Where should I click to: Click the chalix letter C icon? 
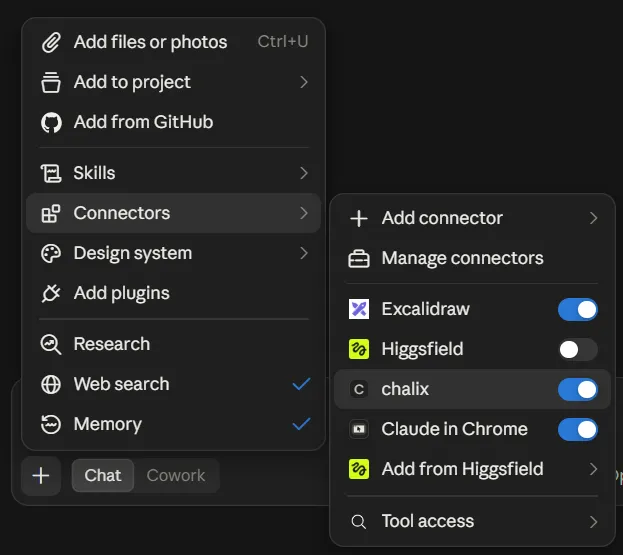tap(359, 389)
